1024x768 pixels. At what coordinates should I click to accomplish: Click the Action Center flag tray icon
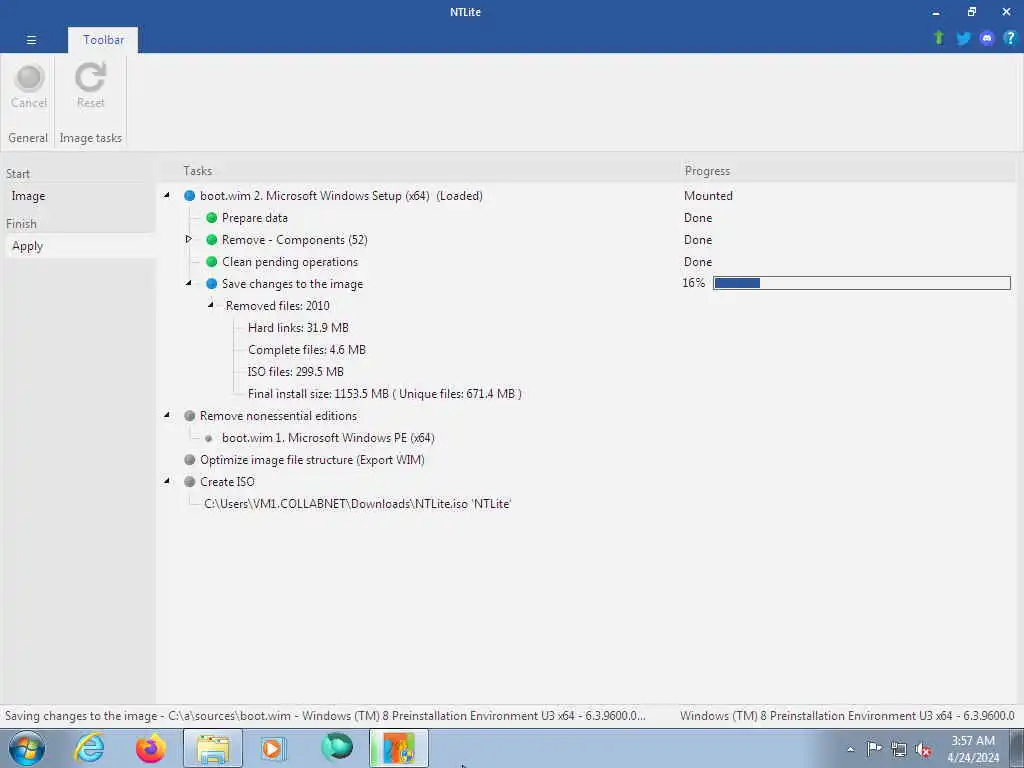tap(874, 749)
